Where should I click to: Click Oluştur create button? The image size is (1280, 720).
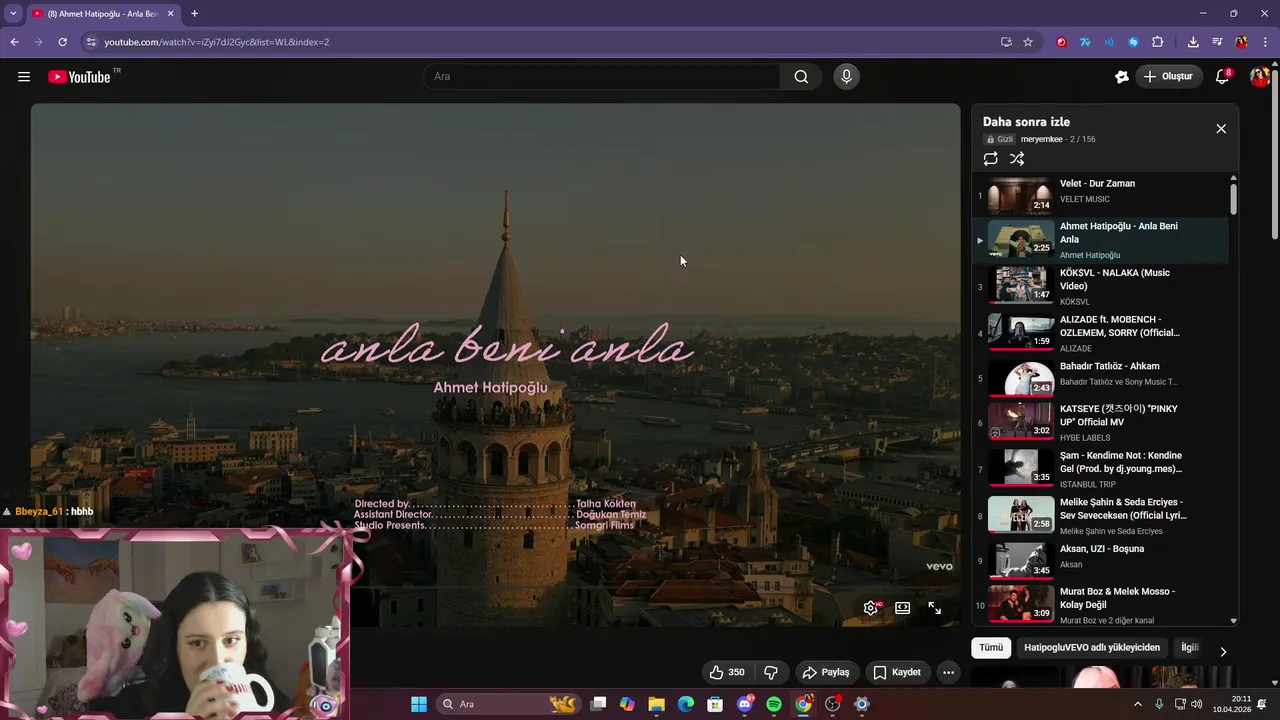[x=1169, y=77]
